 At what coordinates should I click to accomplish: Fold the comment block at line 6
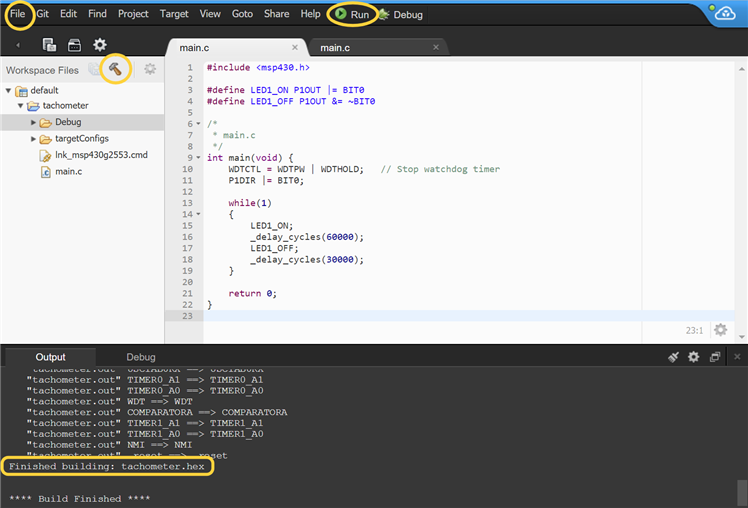coord(197,124)
